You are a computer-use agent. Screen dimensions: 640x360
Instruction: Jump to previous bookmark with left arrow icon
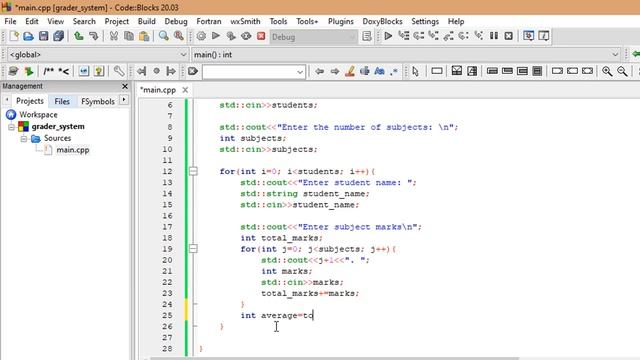point(141,71)
